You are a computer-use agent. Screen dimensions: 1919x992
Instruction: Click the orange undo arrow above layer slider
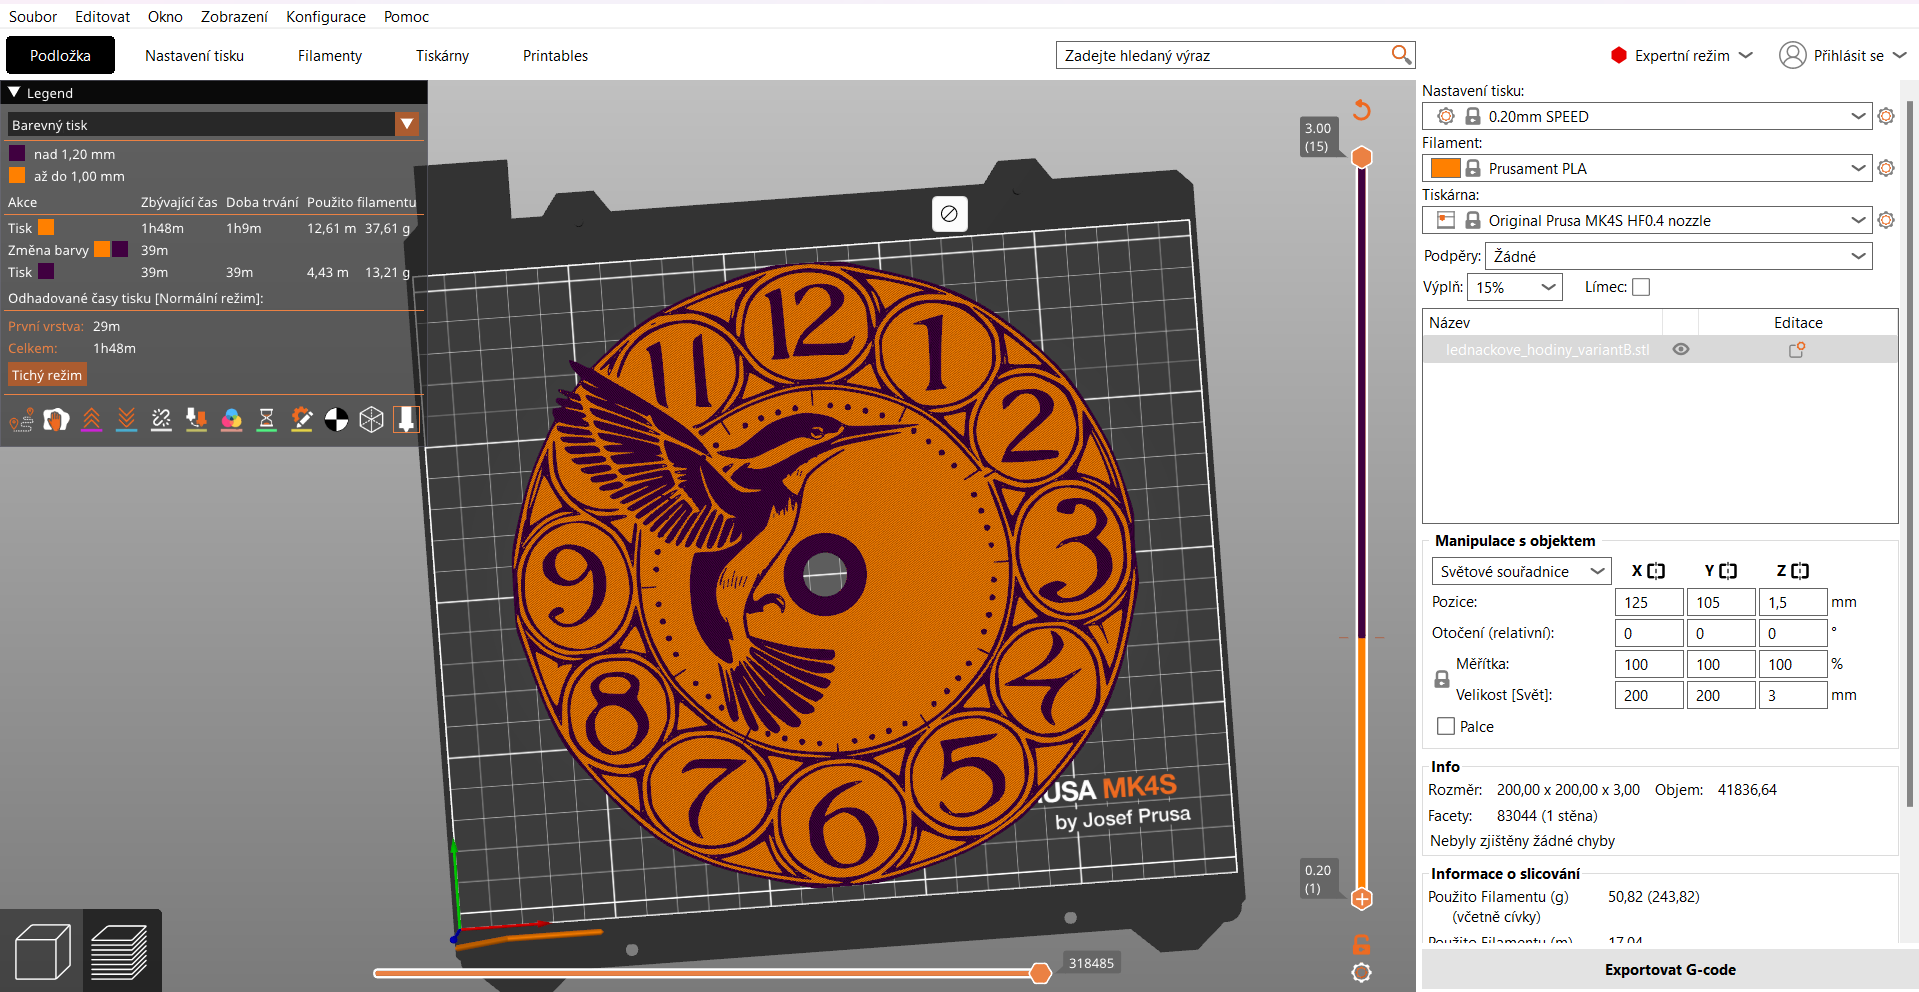coord(1362,110)
